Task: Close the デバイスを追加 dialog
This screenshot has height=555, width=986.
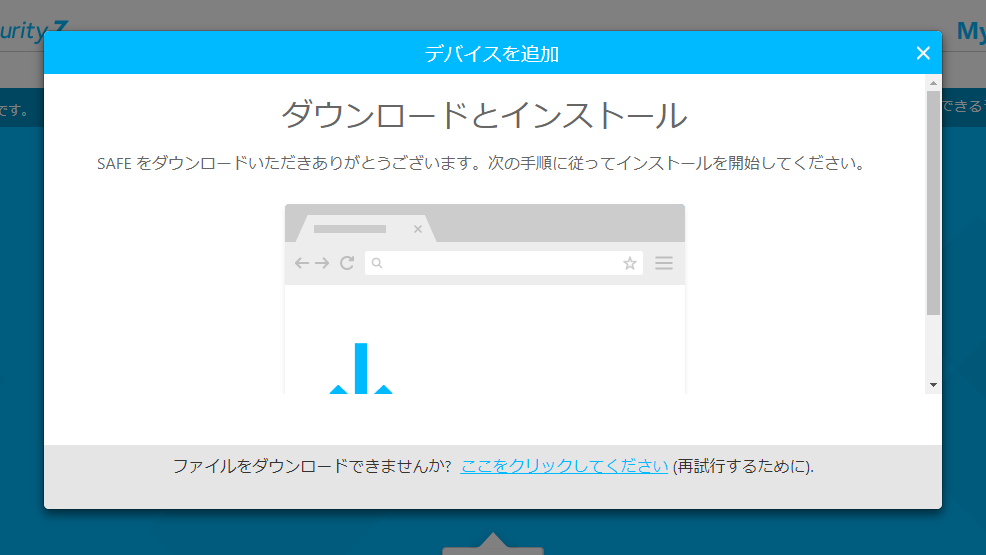Action: point(922,53)
